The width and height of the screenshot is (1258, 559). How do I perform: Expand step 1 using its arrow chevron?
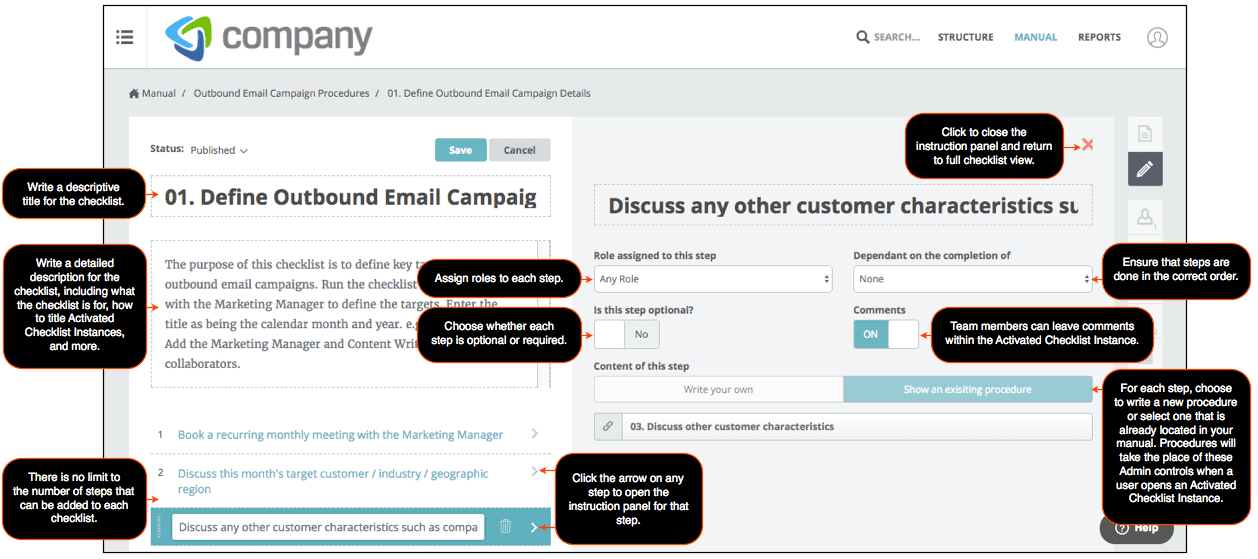coord(535,434)
